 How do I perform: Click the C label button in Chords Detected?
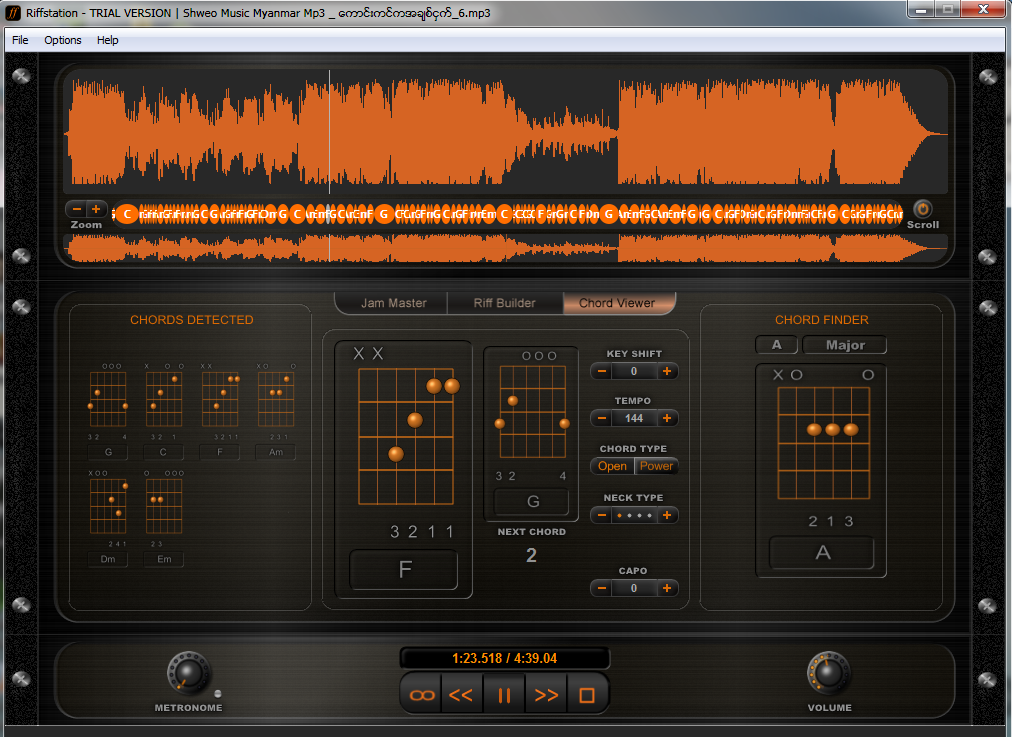(x=163, y=452)
